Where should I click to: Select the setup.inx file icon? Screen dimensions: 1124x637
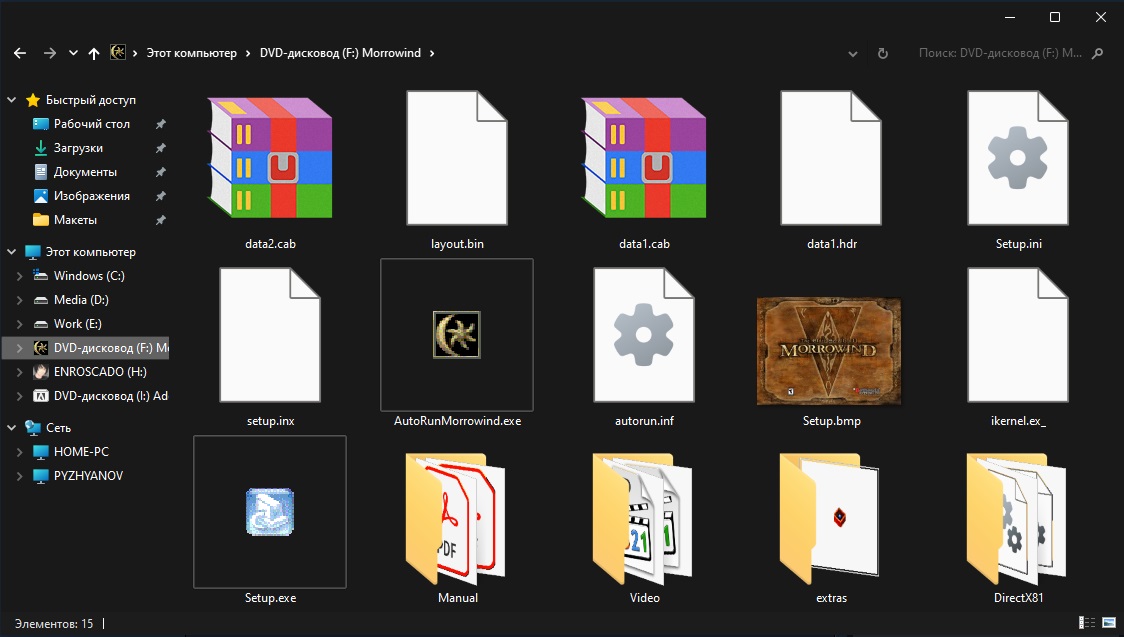pos(270,335)
